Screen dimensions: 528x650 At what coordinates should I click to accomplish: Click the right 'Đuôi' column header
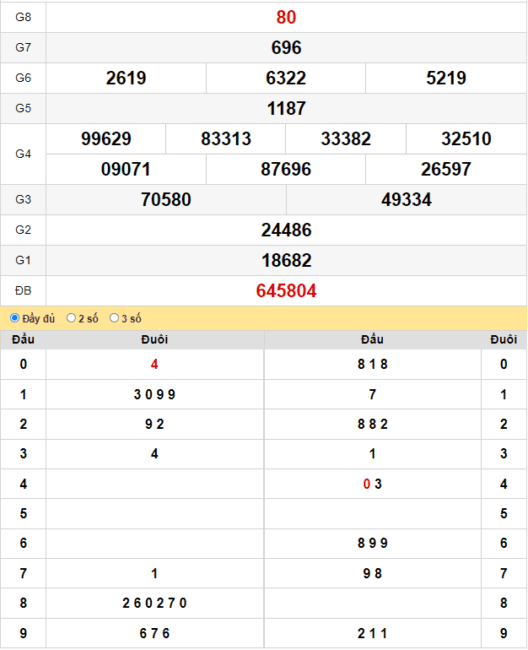(504, 340)
